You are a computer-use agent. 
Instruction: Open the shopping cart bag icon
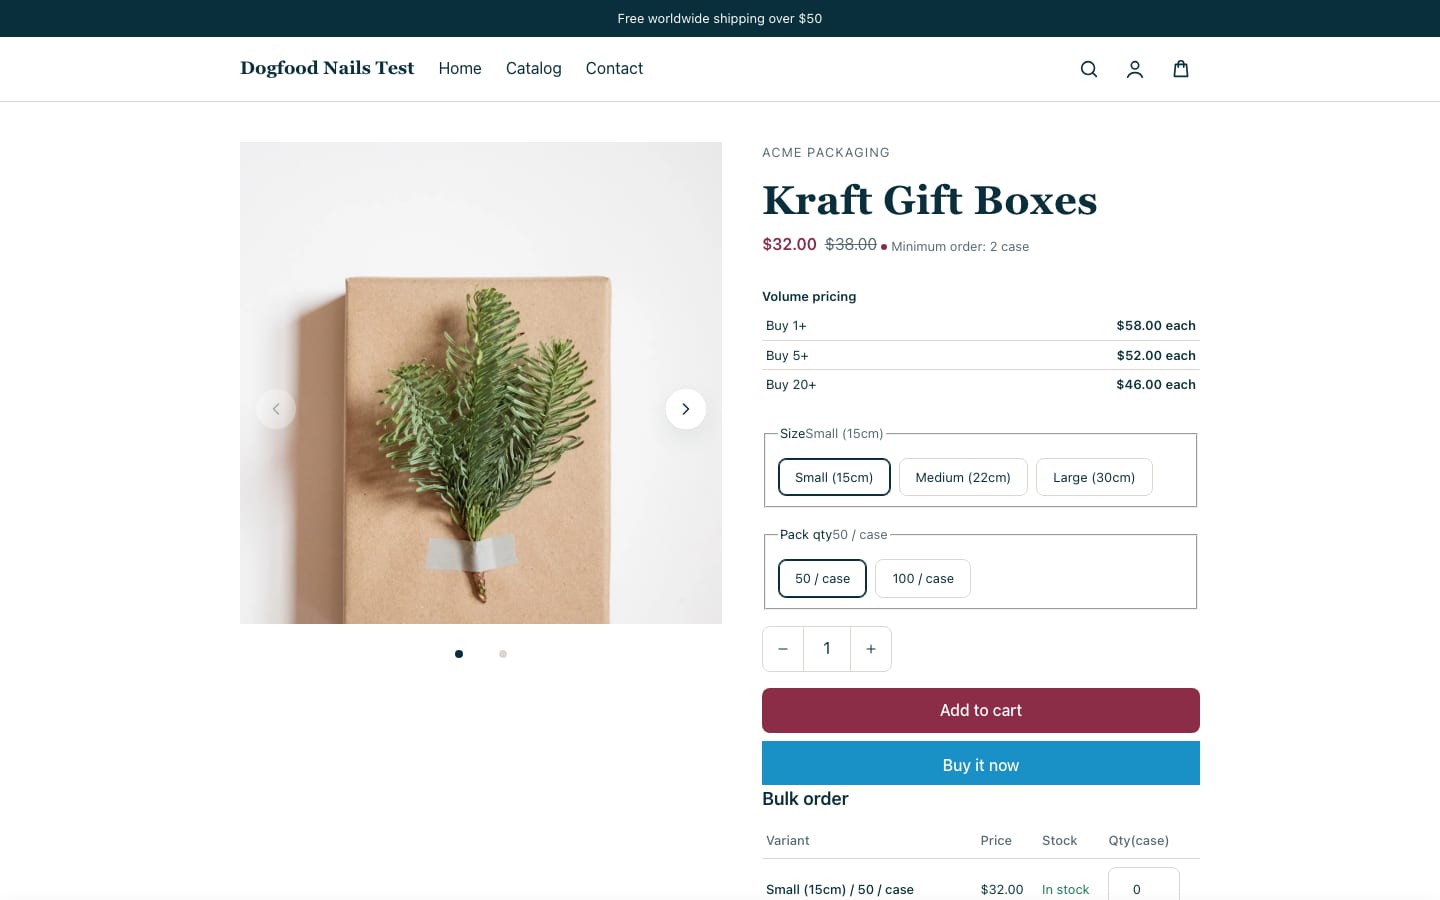coord(1181,69)
